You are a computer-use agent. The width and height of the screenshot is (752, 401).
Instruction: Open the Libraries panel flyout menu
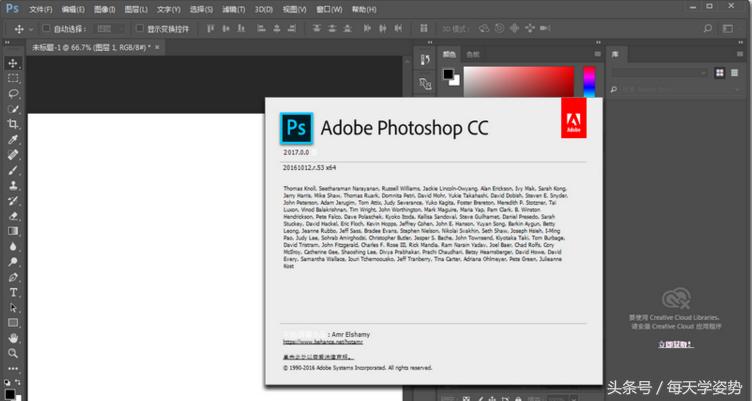[x=740, y=54]
